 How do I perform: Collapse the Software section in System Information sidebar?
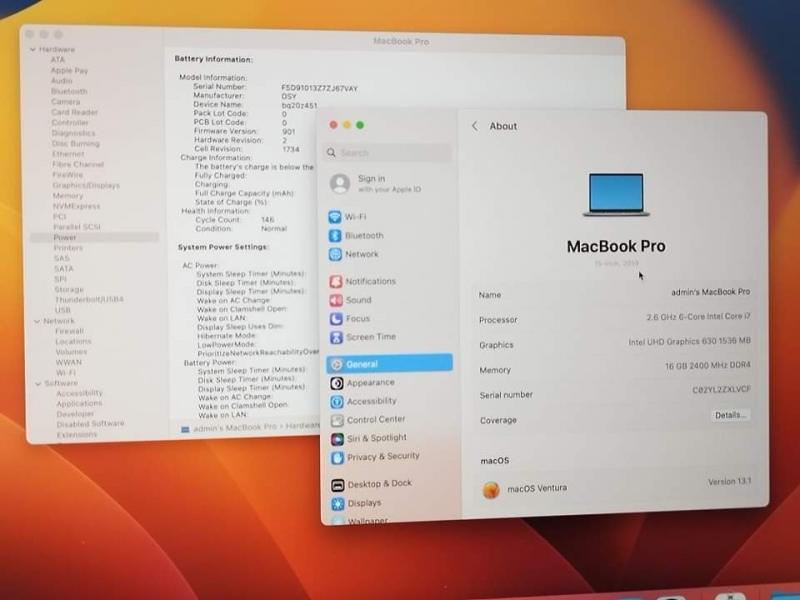pos(38,384)
